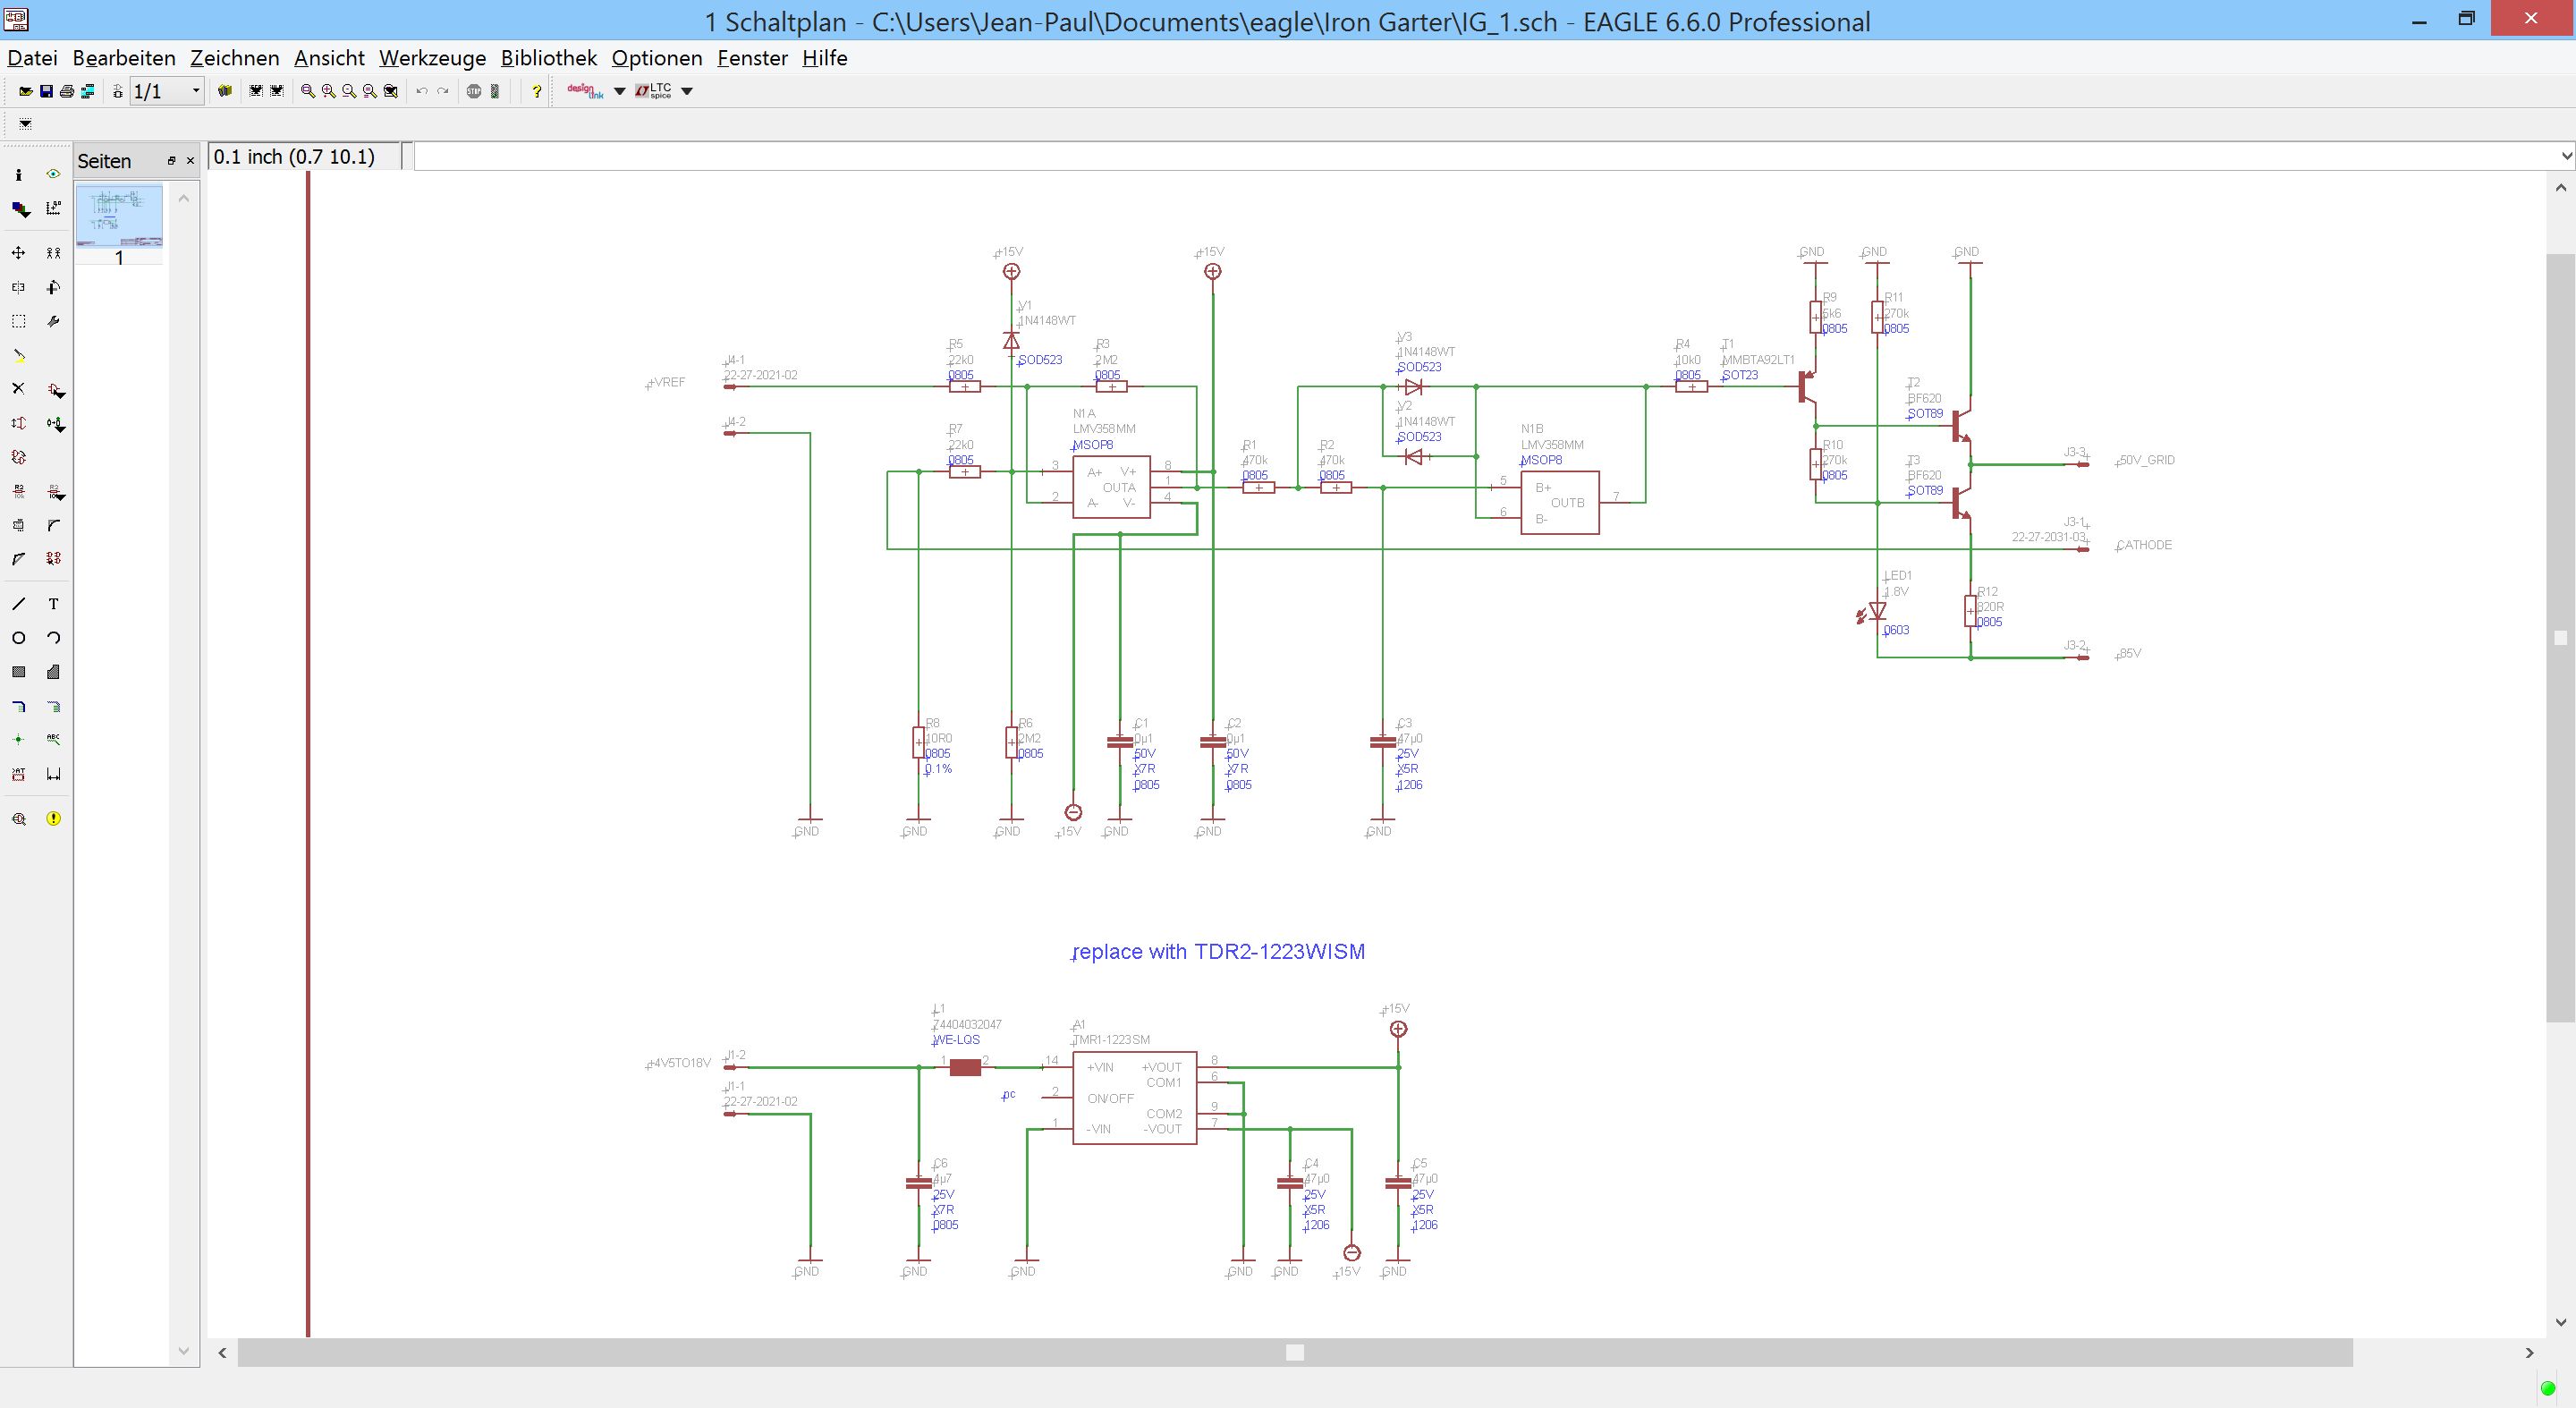The width and height of the screenshot is (2576, 1408).
Task: Open the Replace part dropdown tool
Action: tap(56, 424)
